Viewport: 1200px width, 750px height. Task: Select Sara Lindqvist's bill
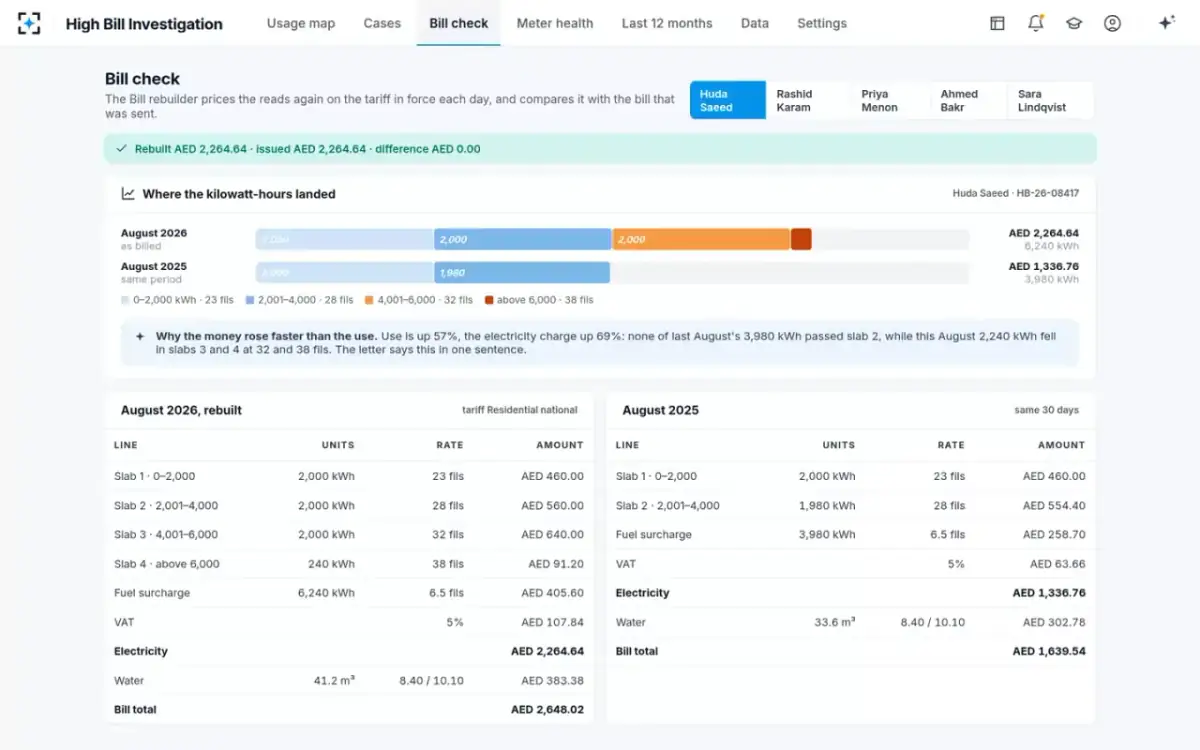tap(1050, 100)
